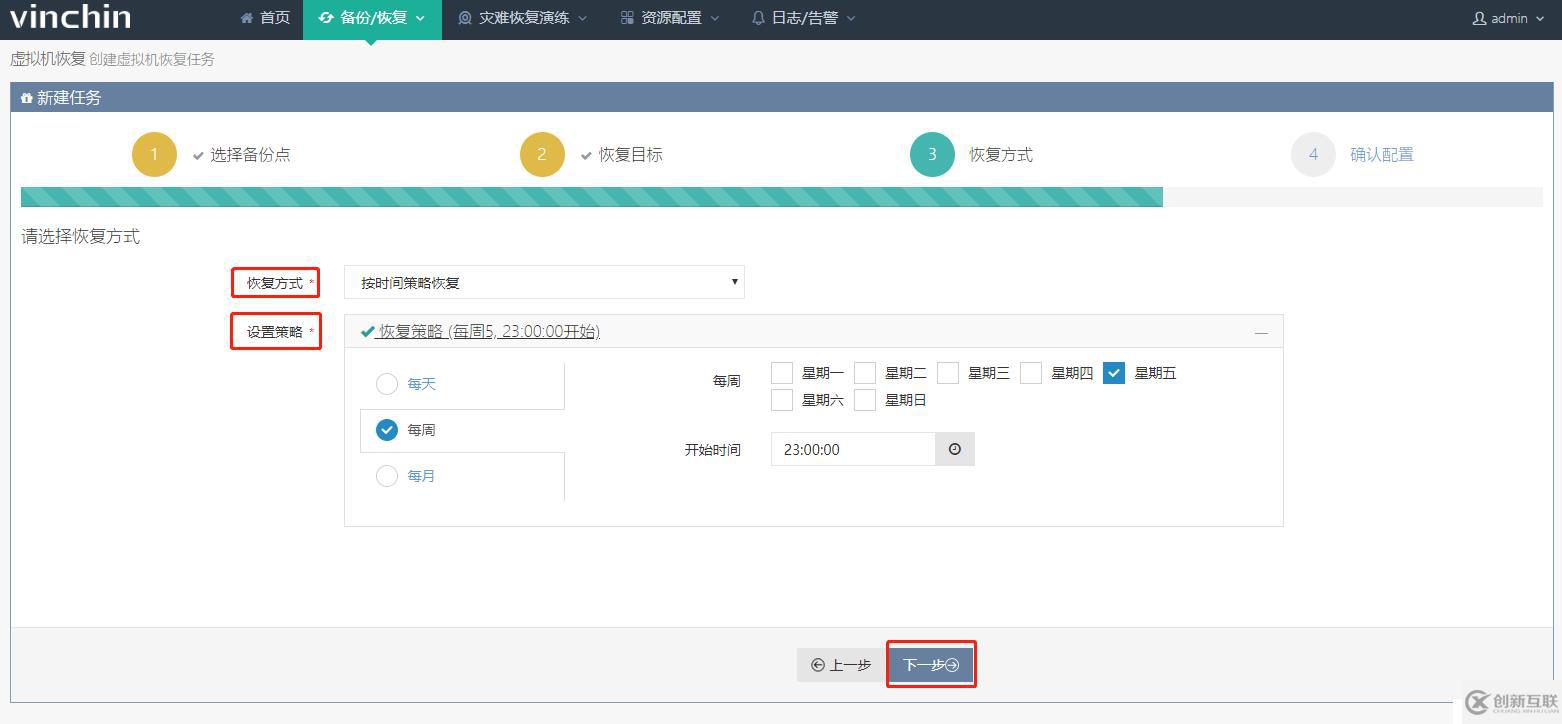Click the clock icon next to start time
This screenshot has height=724, width=1562.
(x=953, y=449)
